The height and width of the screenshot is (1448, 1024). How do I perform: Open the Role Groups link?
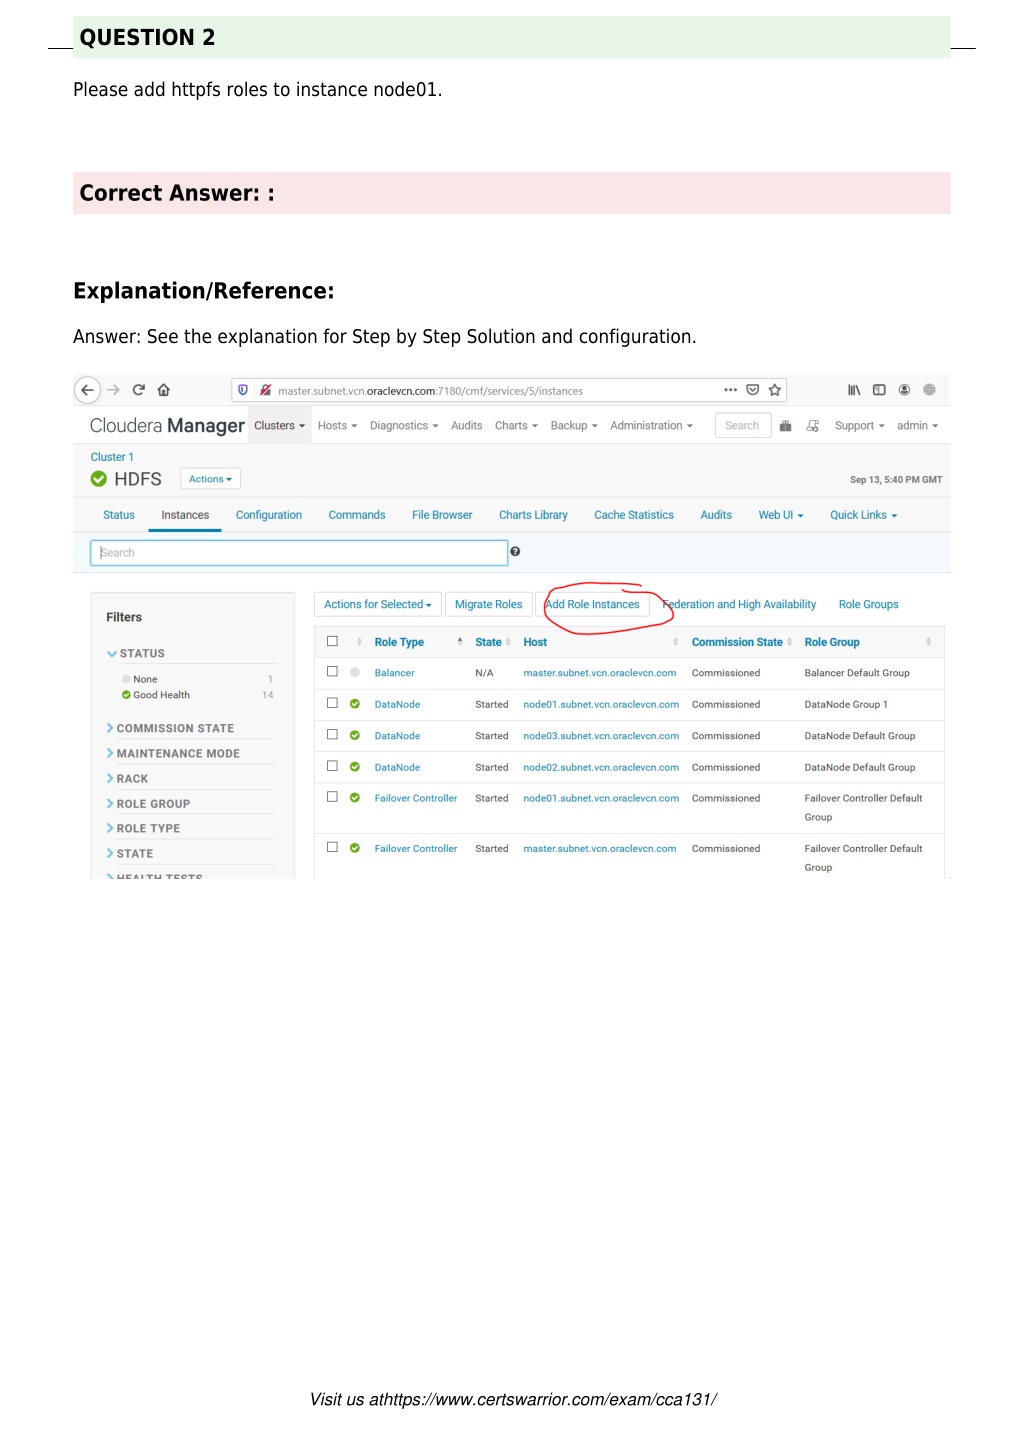[x=868, y=605]
